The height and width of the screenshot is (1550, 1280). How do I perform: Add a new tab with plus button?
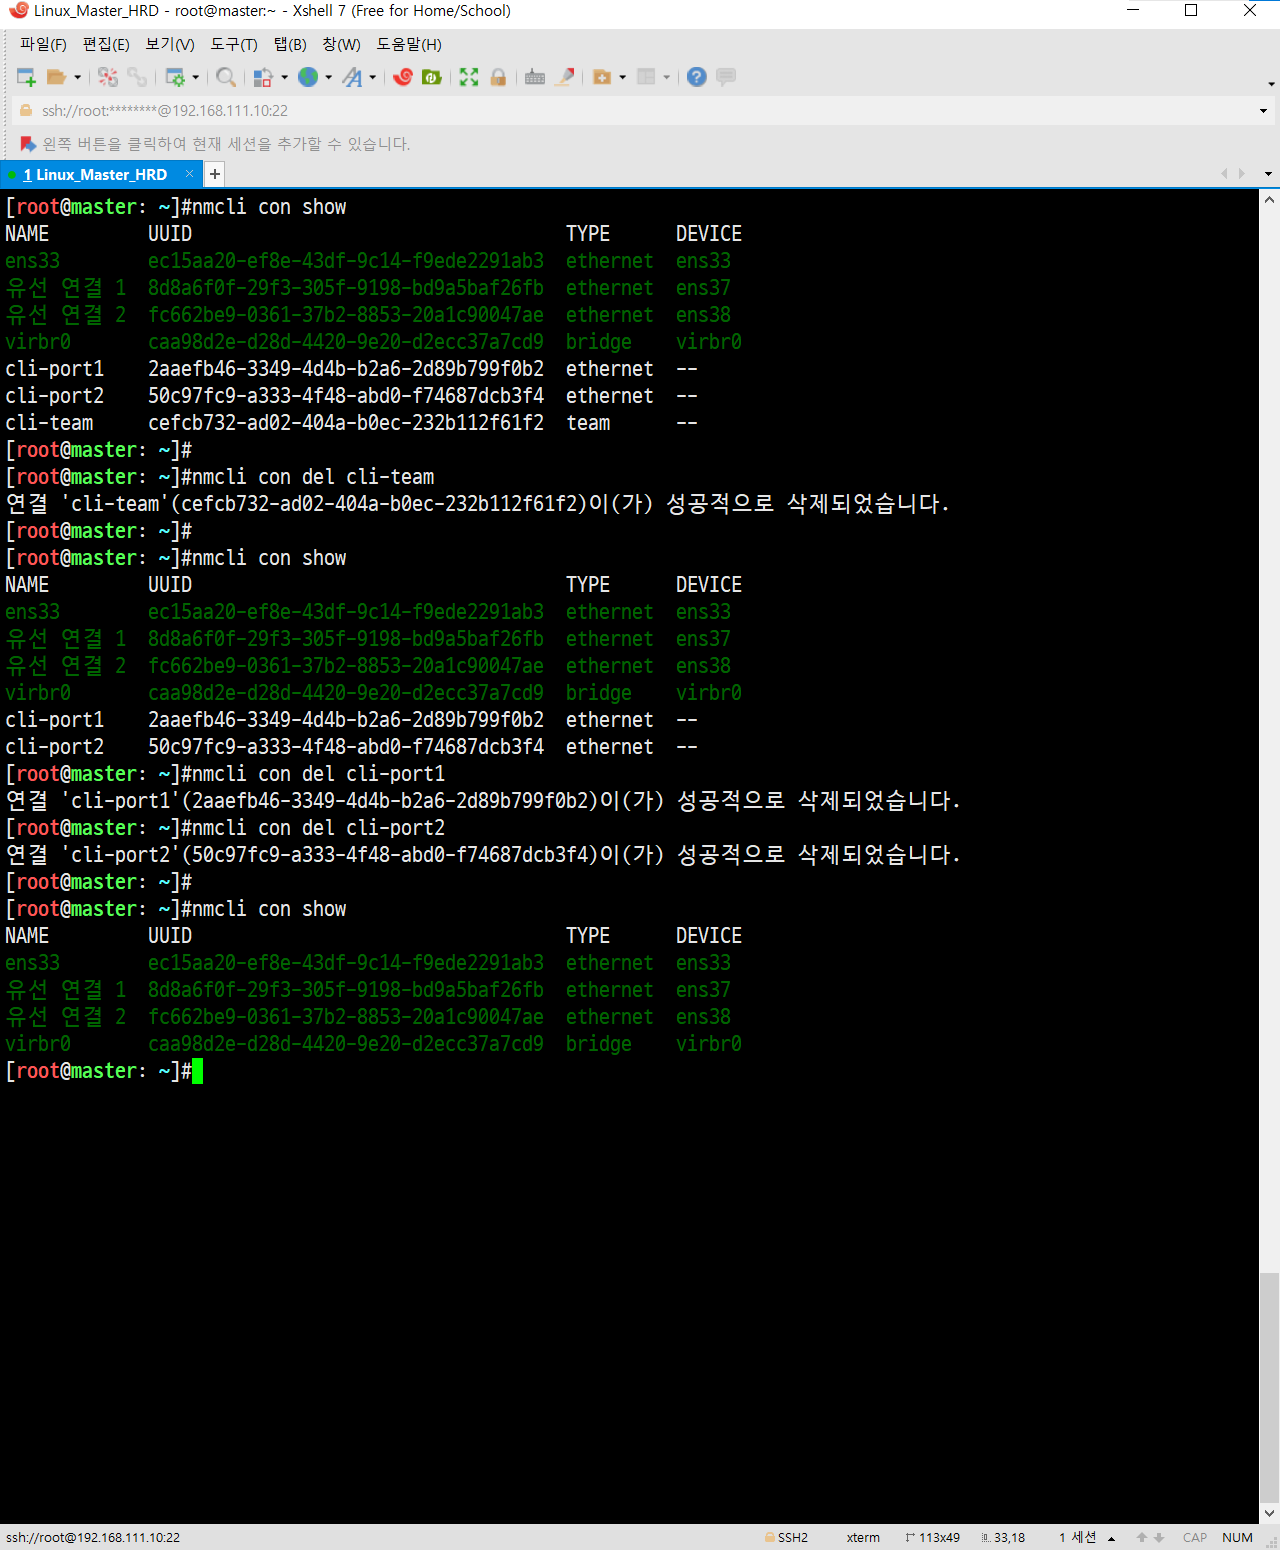tap(214, 174)
